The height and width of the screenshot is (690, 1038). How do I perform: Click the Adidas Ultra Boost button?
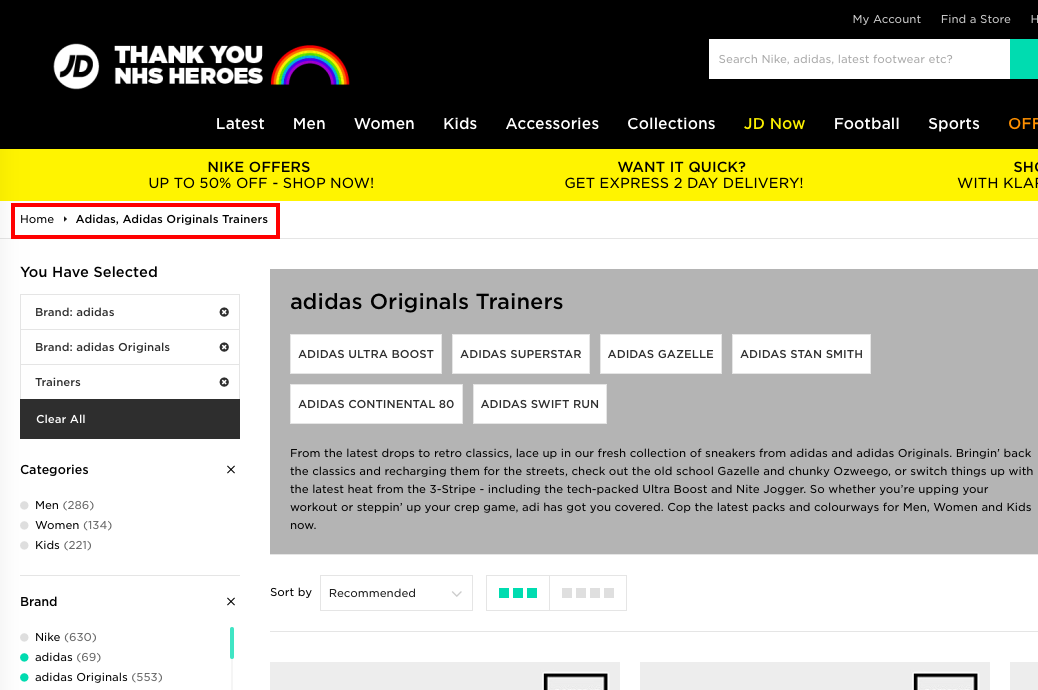tap(365, 354)
